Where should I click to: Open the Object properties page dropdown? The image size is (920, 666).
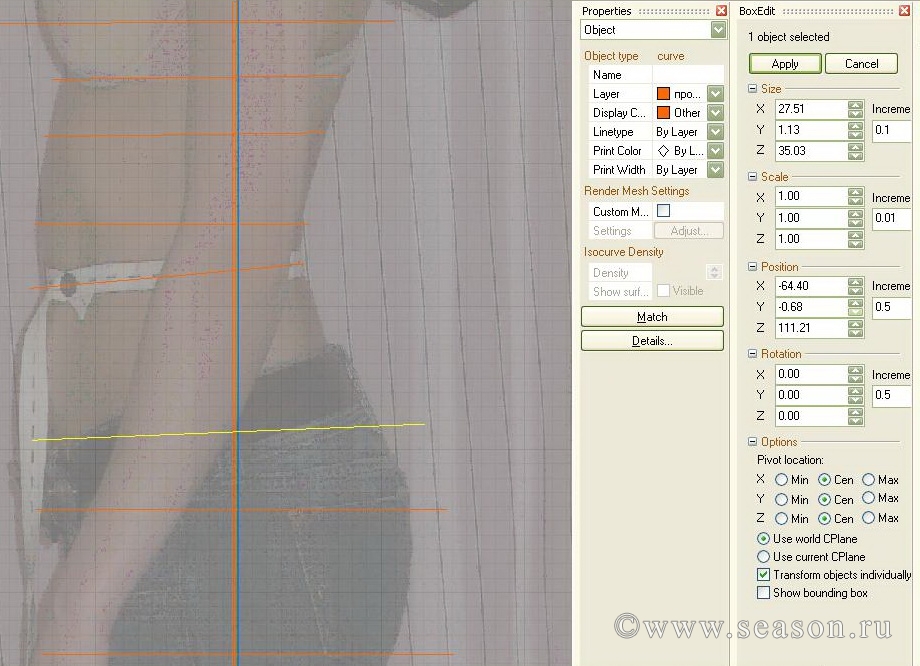pyautogui.click(x=718, y=31)
